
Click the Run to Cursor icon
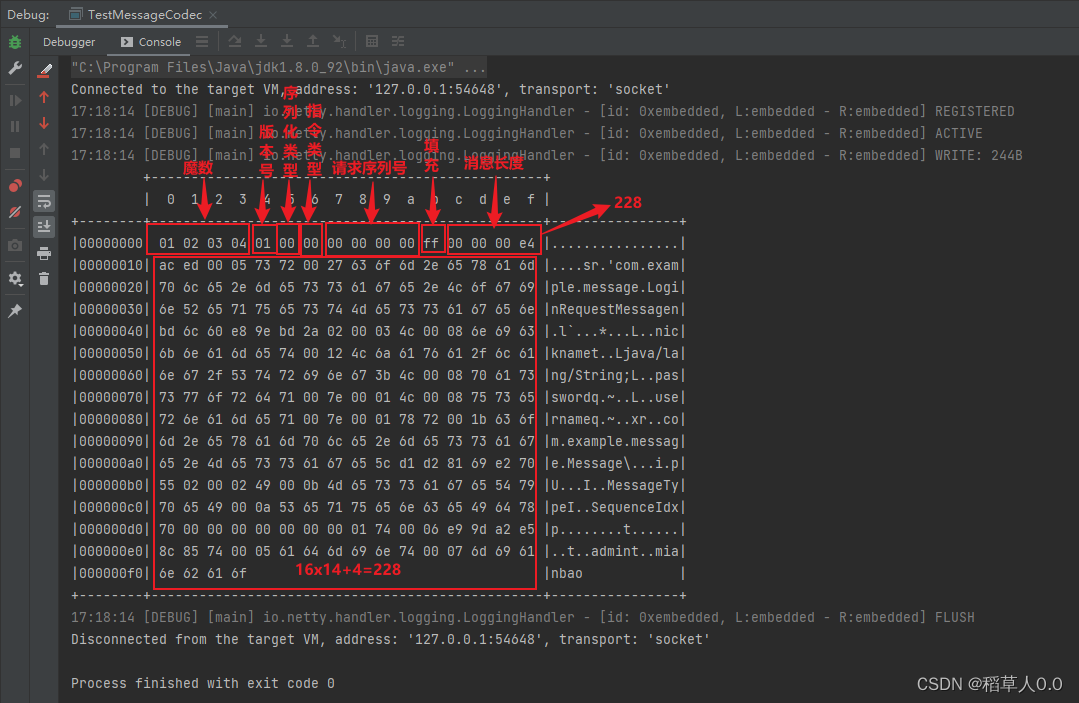[339, 42]
